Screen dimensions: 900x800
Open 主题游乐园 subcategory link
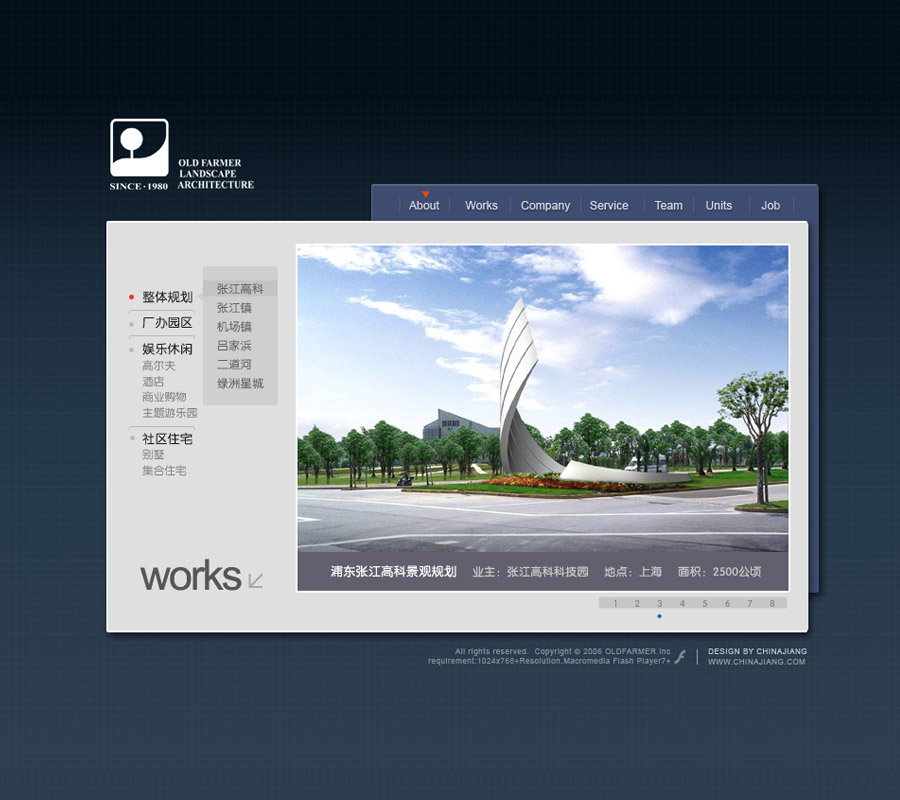(169, 413)
